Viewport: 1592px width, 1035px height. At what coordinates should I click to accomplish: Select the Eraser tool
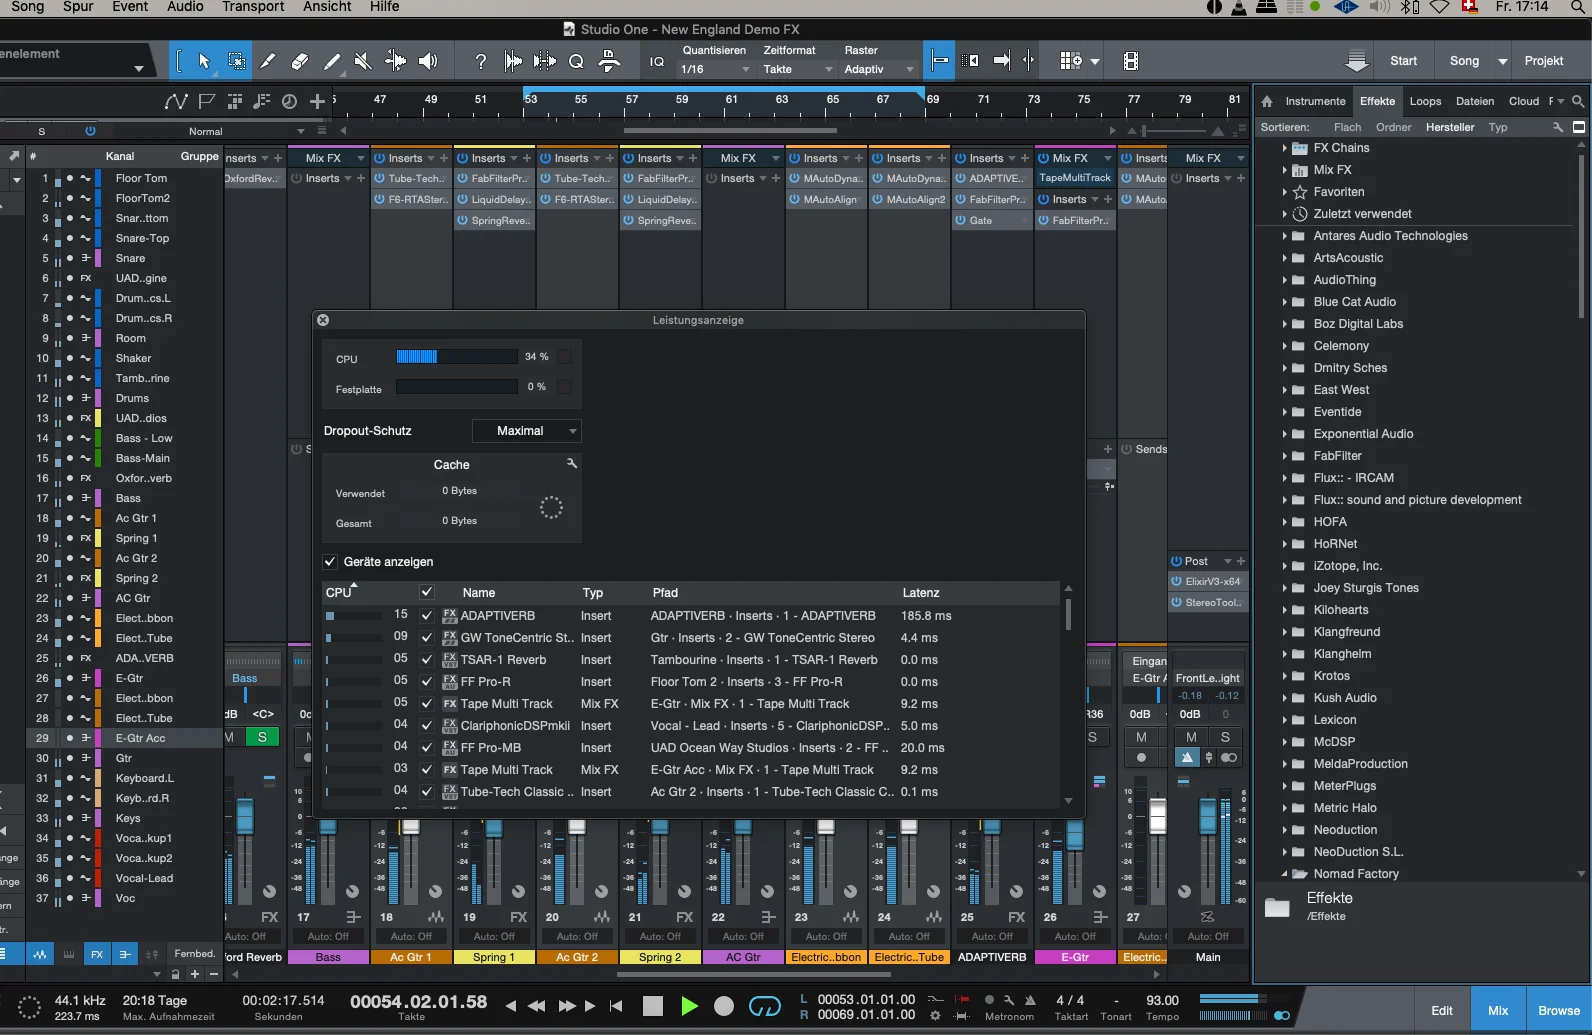(x=300, y=61)
